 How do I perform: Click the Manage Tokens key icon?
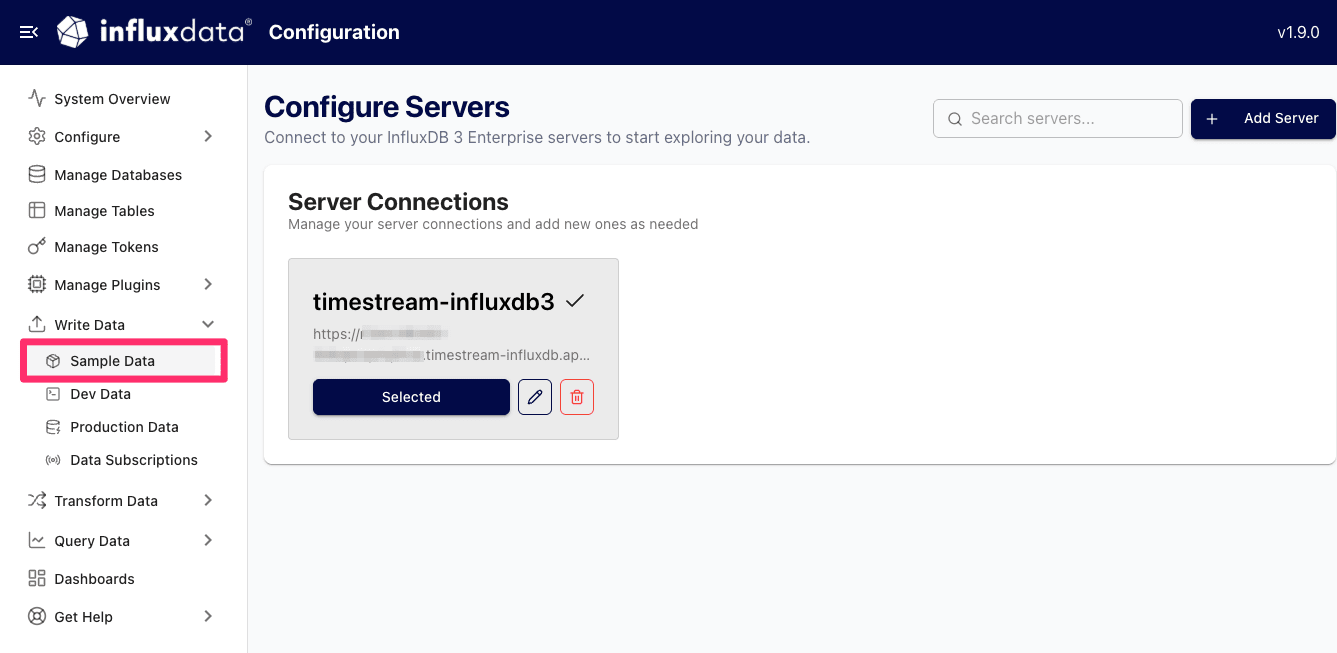37,246
